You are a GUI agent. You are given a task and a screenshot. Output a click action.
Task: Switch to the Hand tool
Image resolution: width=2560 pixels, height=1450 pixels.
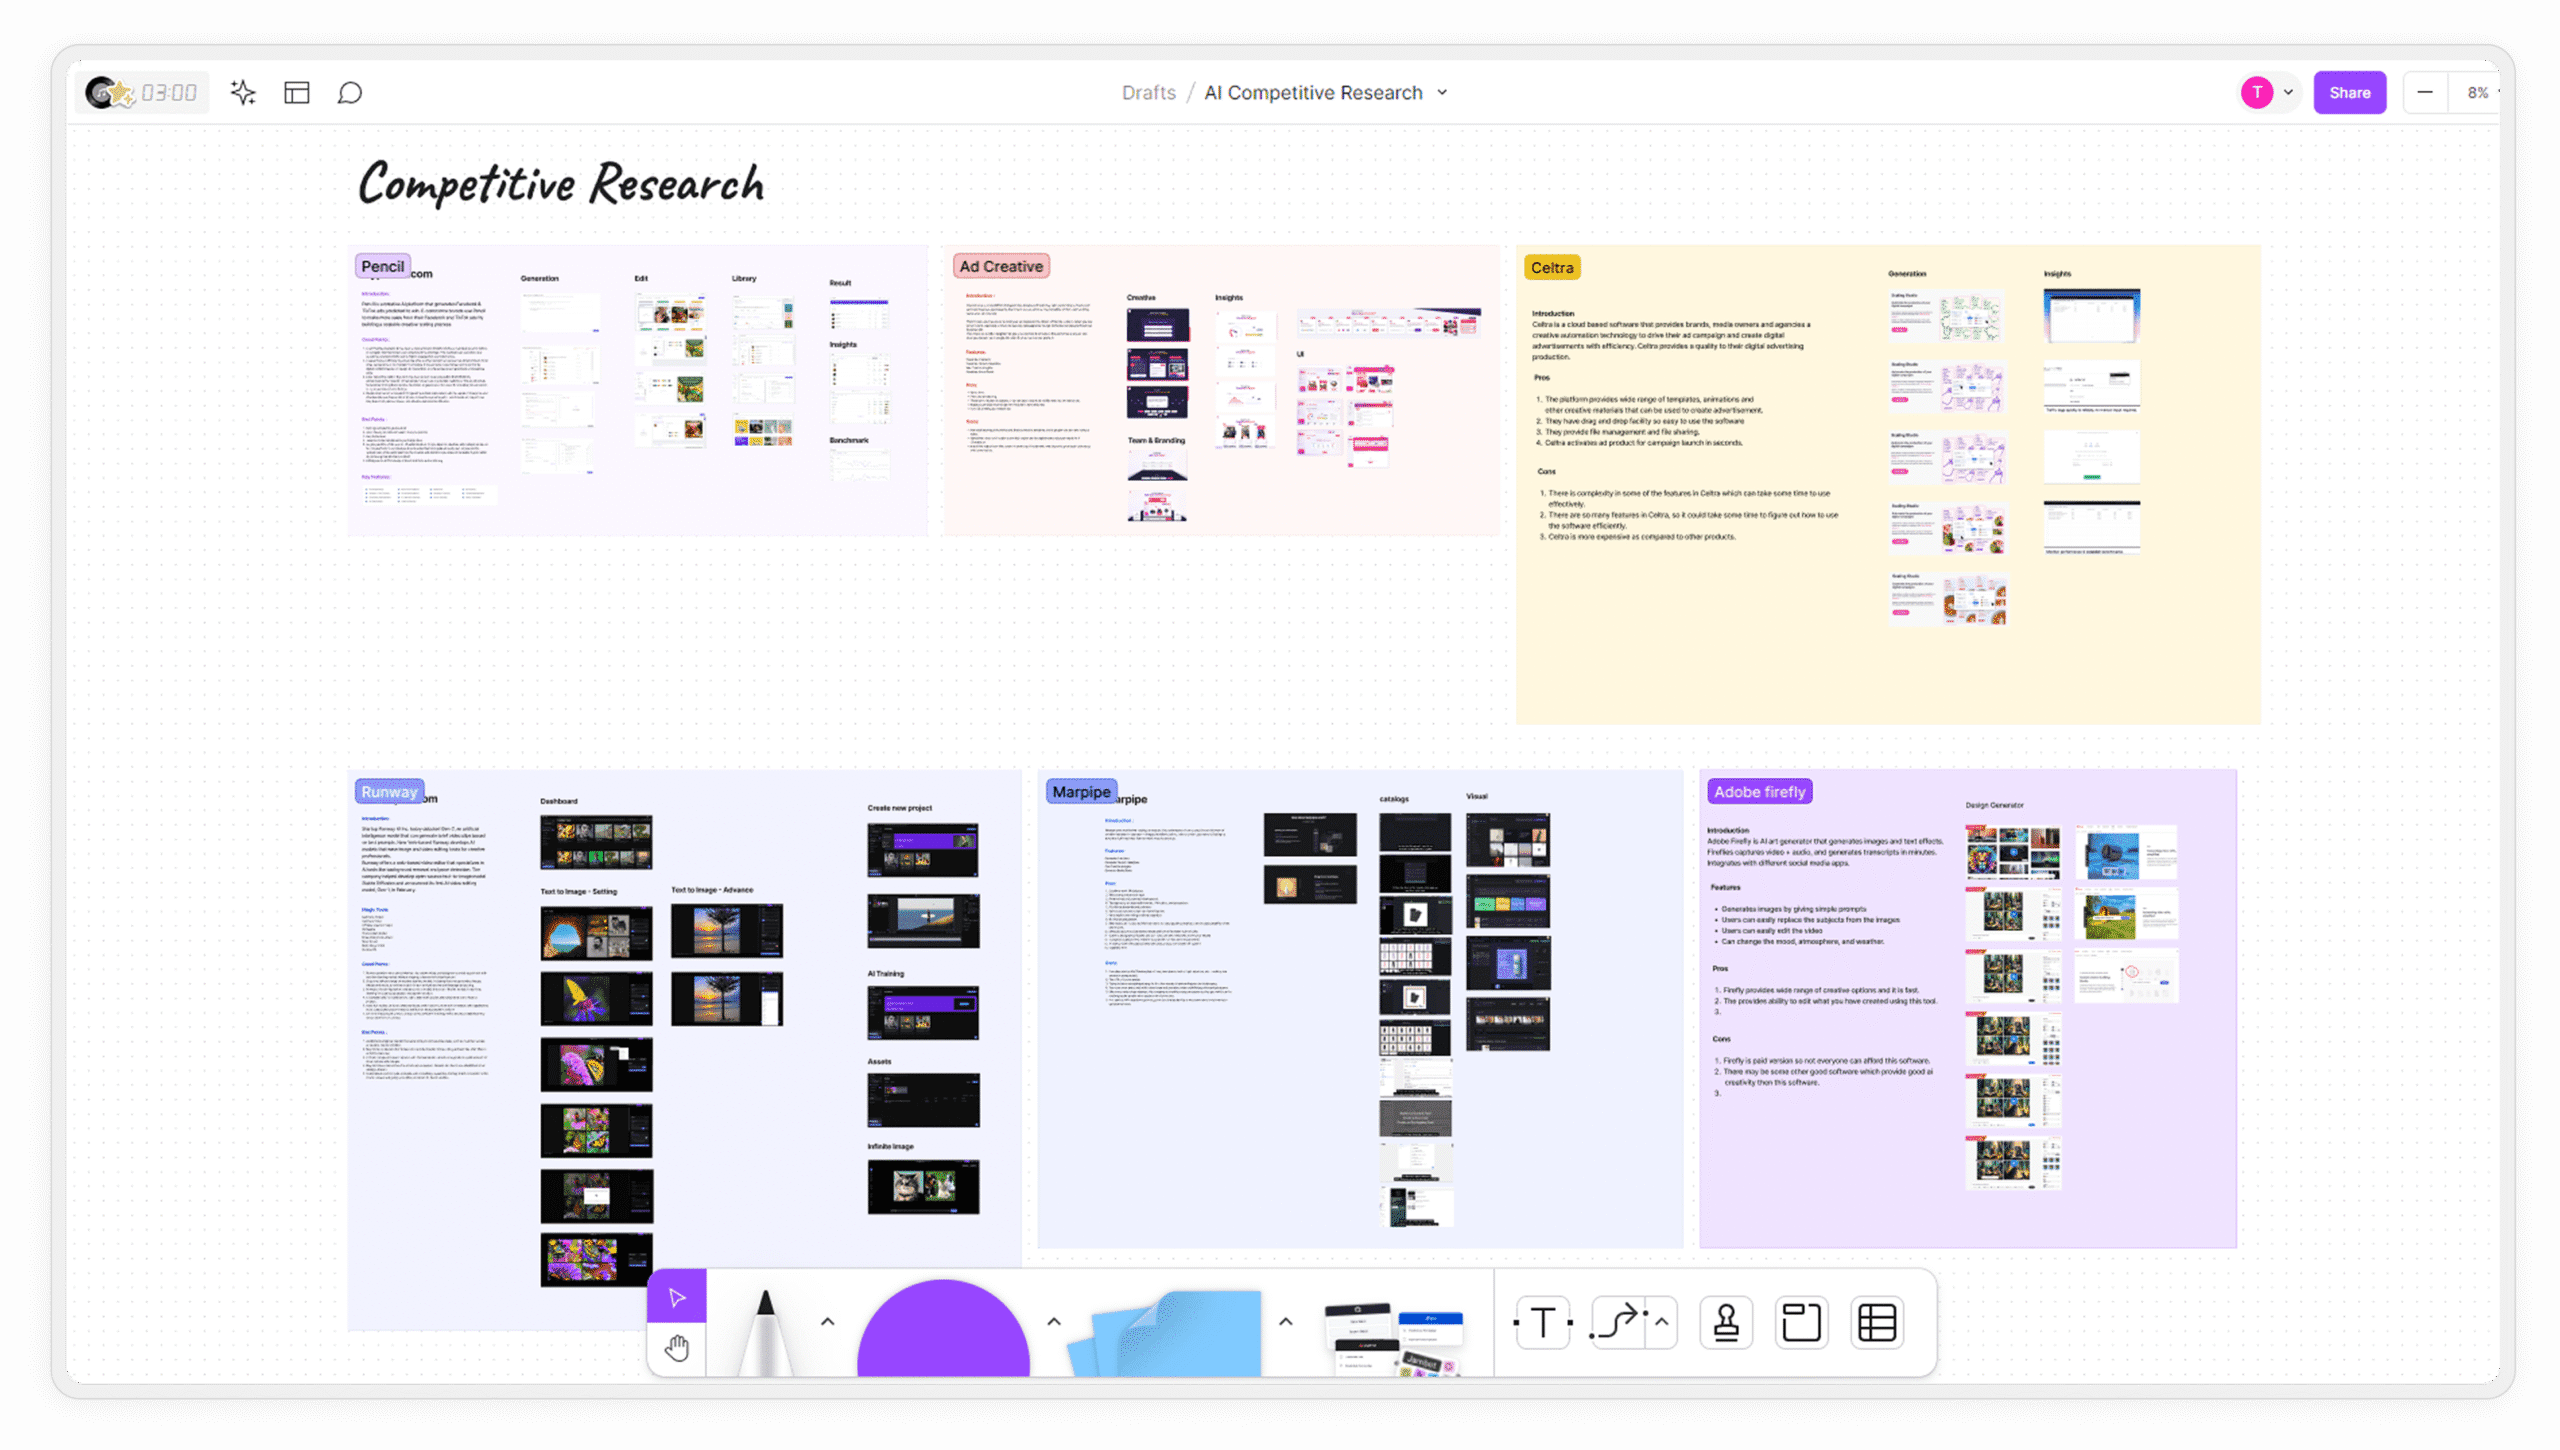pyautogui.click(x=677, y=1348)
